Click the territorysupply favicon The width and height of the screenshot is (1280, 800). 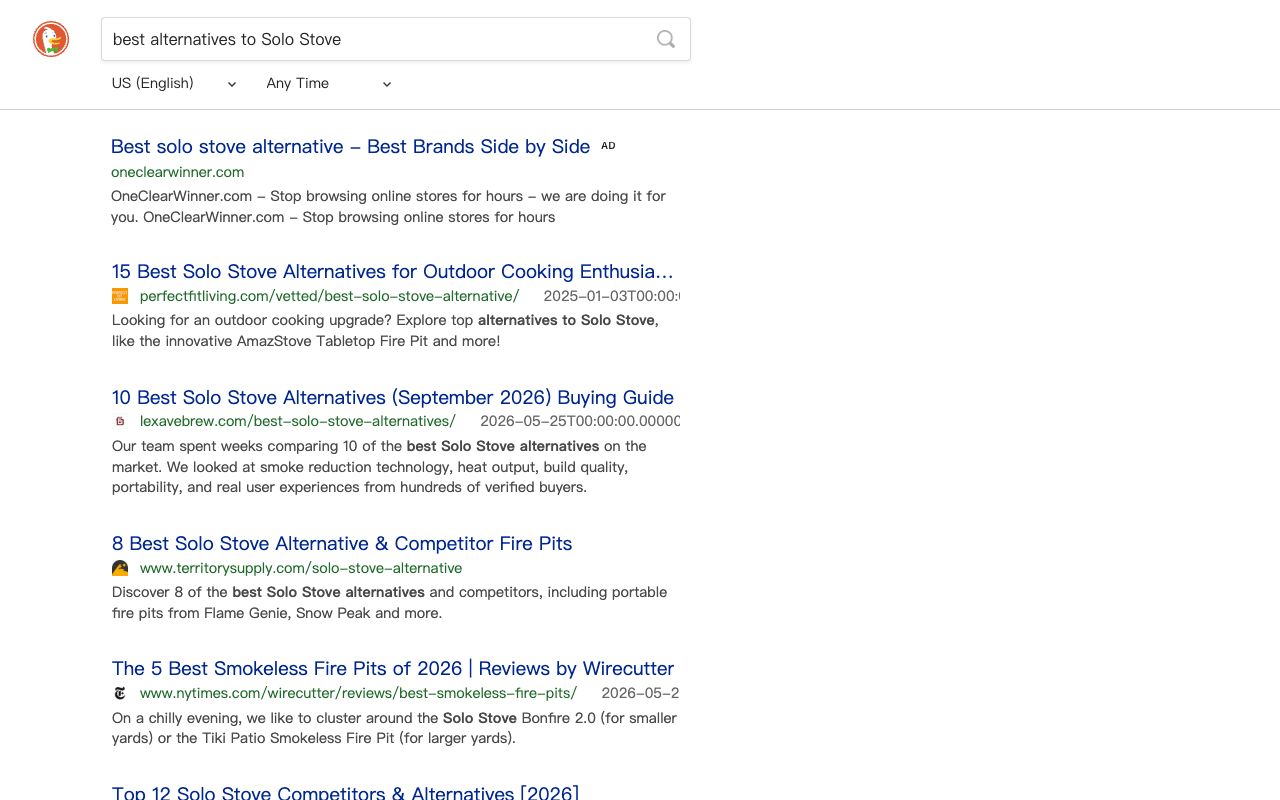[x=120, y=568]
